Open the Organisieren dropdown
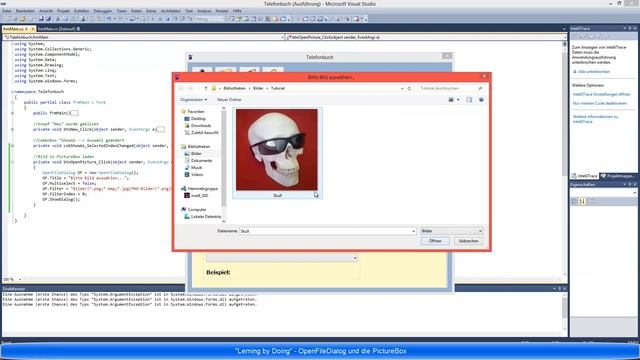The width and height of the screenshot is (640, 360). 193,100
